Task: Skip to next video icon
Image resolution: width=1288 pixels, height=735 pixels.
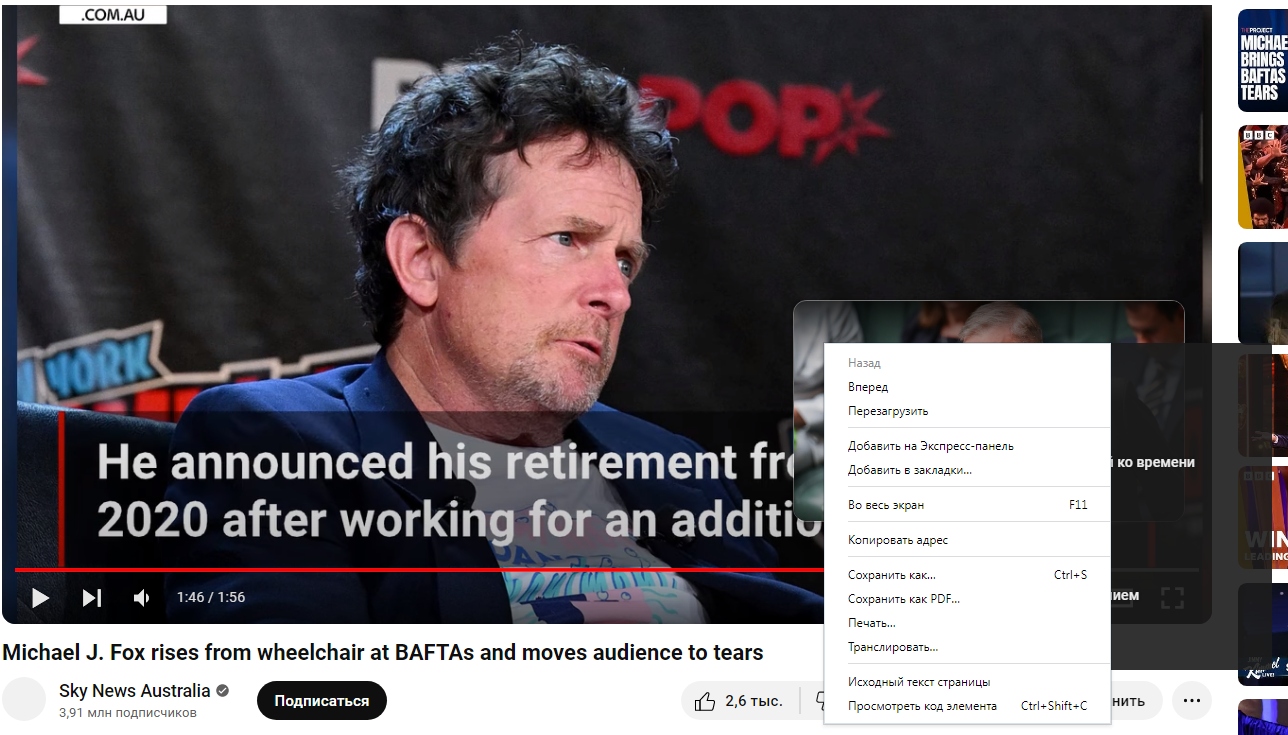Action: [x=92, y=597]
